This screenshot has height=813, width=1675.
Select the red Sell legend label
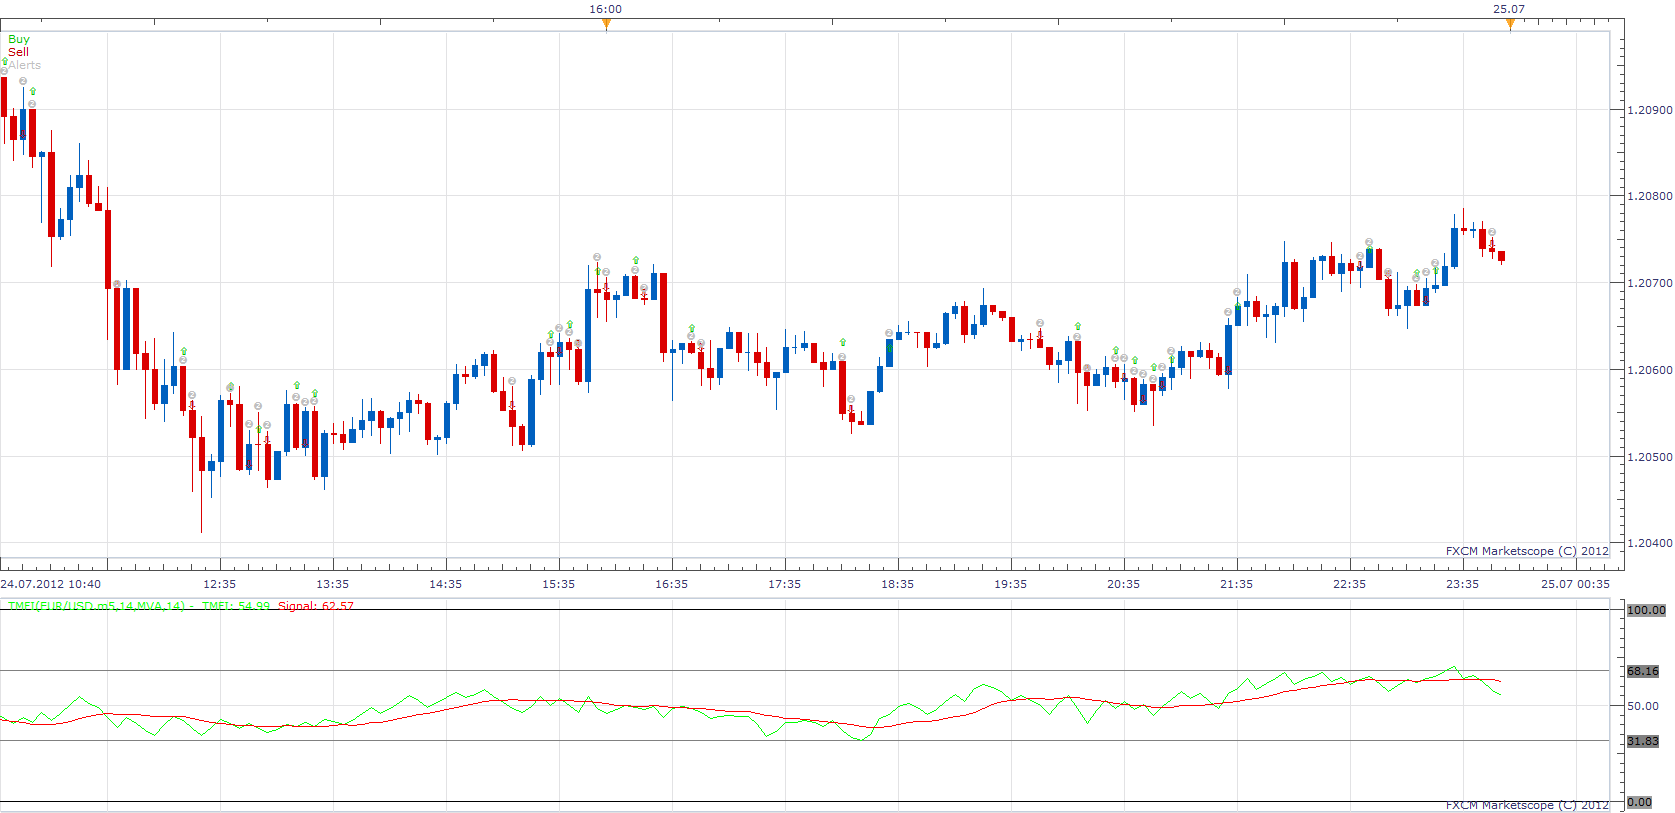click(19, 52)
